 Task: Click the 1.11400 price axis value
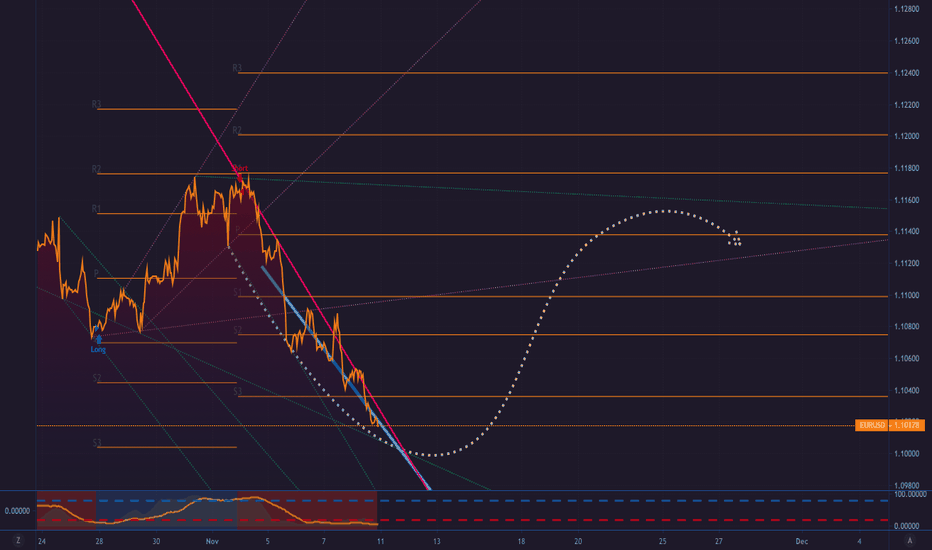click(906, 231)
